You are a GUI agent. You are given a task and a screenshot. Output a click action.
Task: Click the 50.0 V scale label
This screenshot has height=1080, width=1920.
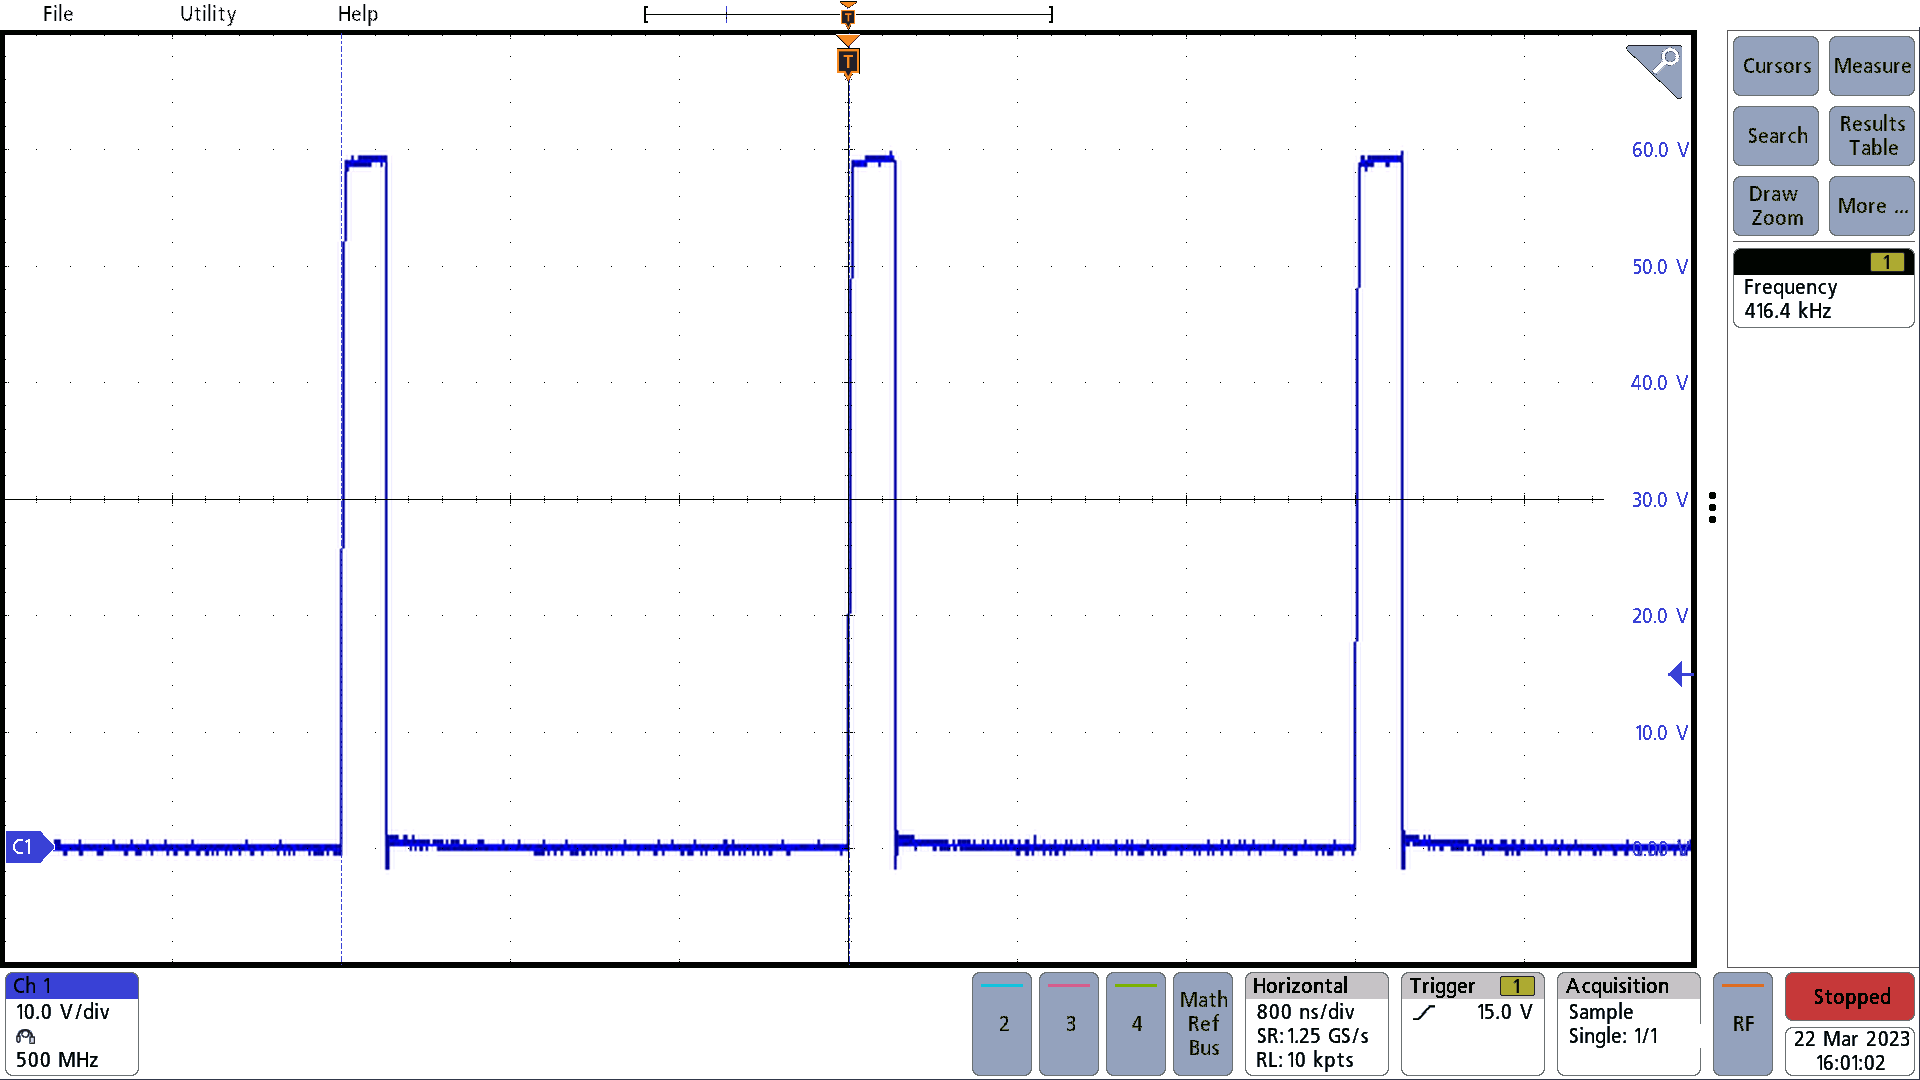1659,267
